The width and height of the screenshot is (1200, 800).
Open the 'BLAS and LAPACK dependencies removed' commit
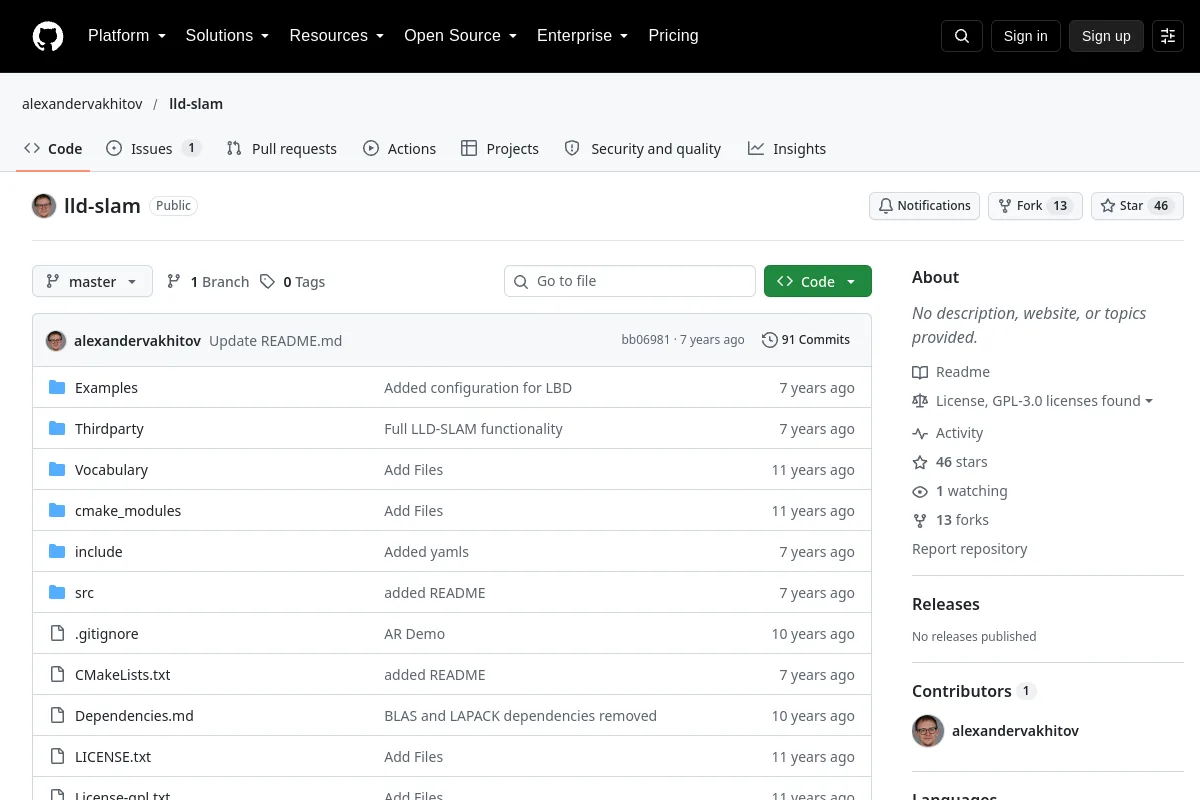pos(520,716)
